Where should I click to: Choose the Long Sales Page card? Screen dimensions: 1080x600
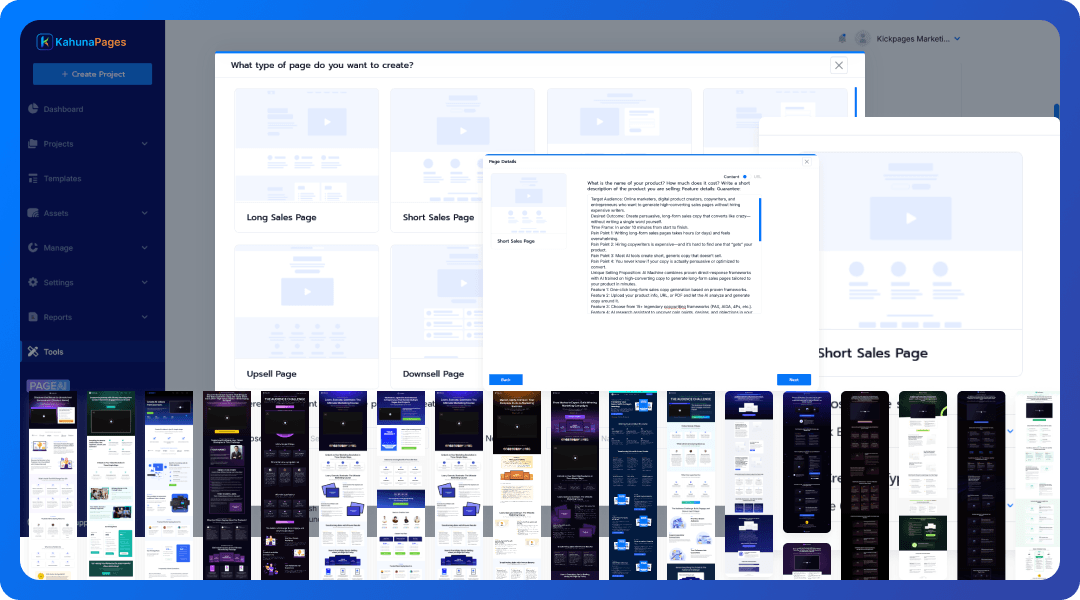tap(307, 159)
